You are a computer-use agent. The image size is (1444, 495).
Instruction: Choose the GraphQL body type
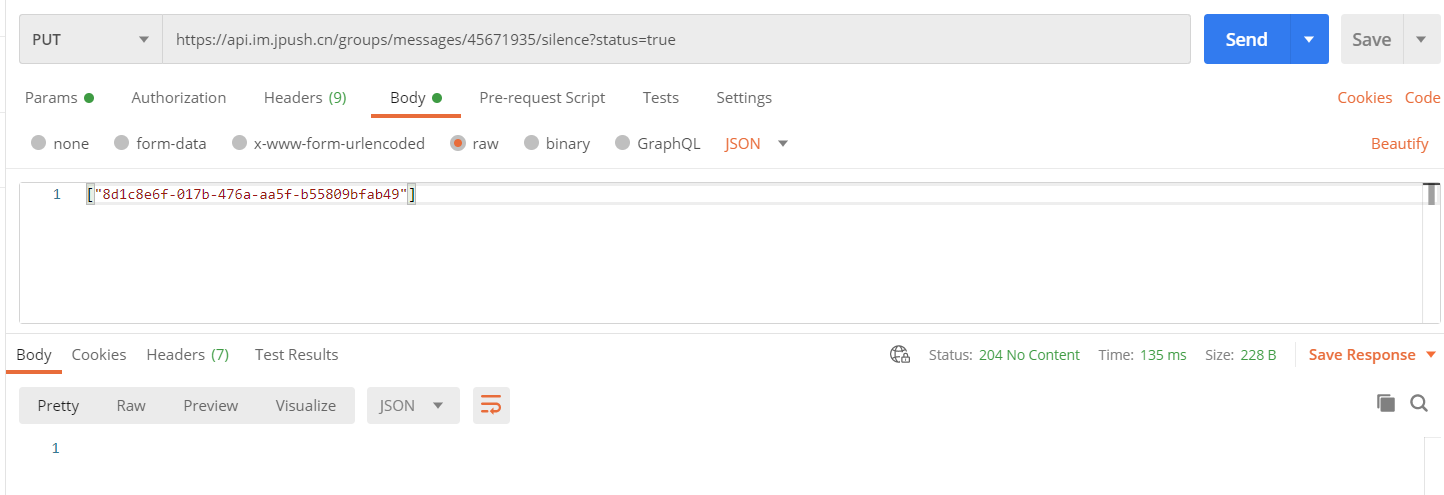tap(623, 143)
